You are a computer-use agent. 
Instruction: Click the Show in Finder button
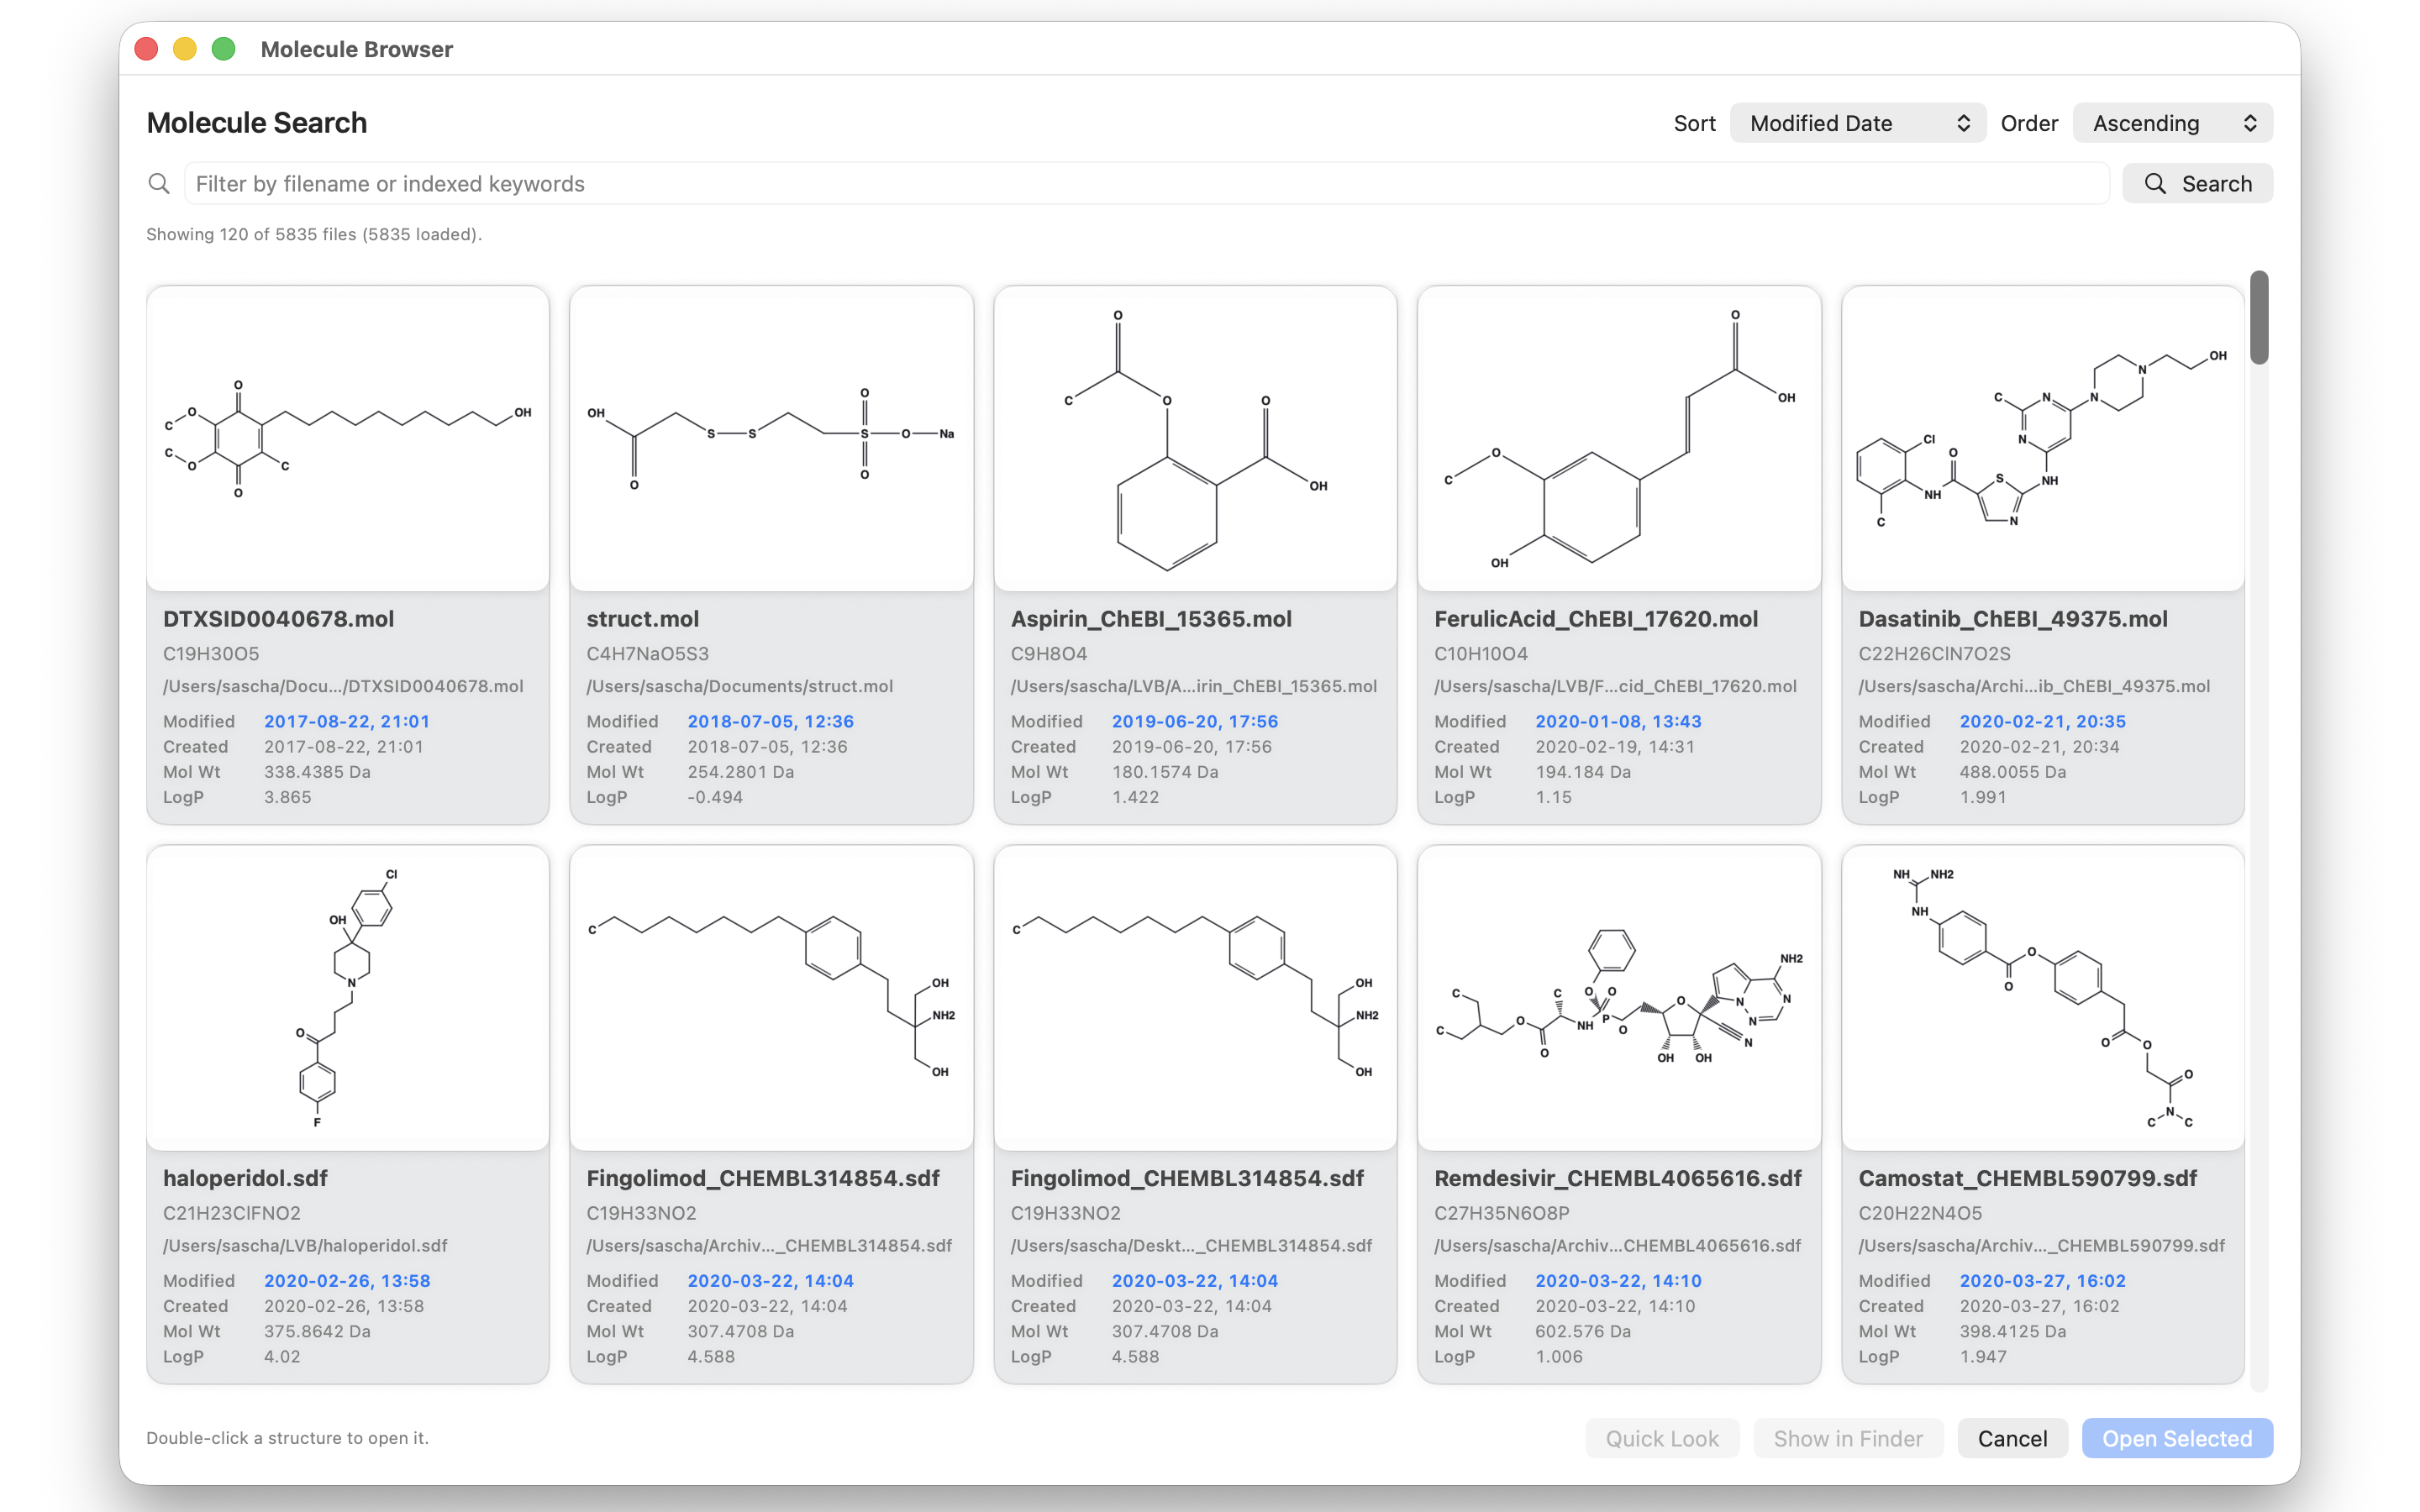click(x=1847, y=1438)
